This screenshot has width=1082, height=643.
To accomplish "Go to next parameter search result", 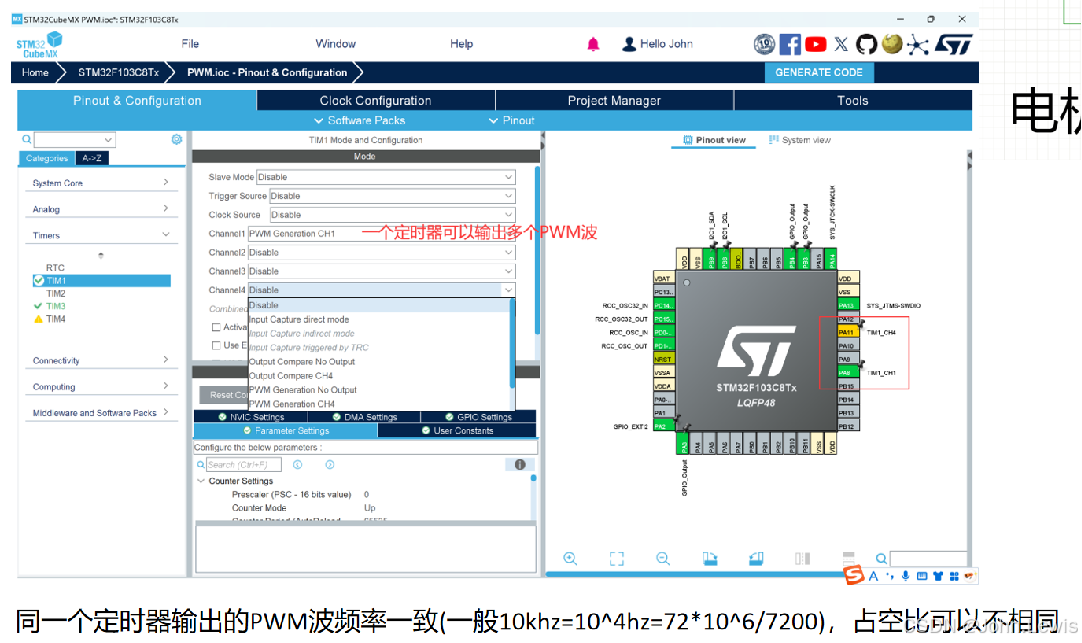I will pos(330,464).
